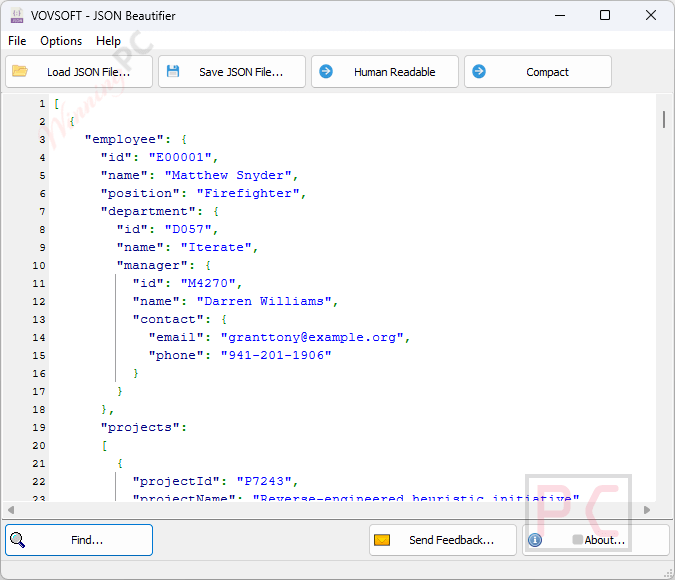This screenshot has width=675, height=580.
Task: Open the File menu
Action: pos(17,41)
